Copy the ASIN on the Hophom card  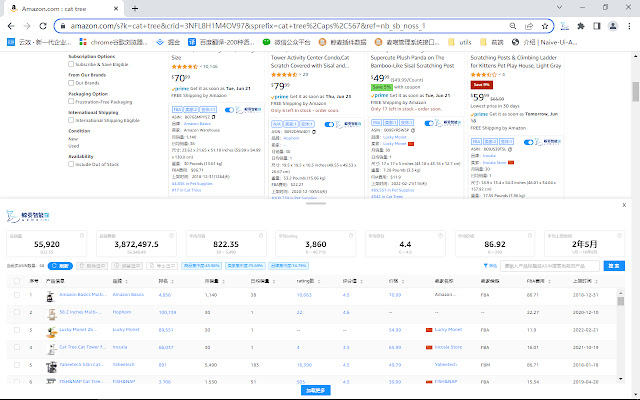pyautogui.click(x=314, y=131)
